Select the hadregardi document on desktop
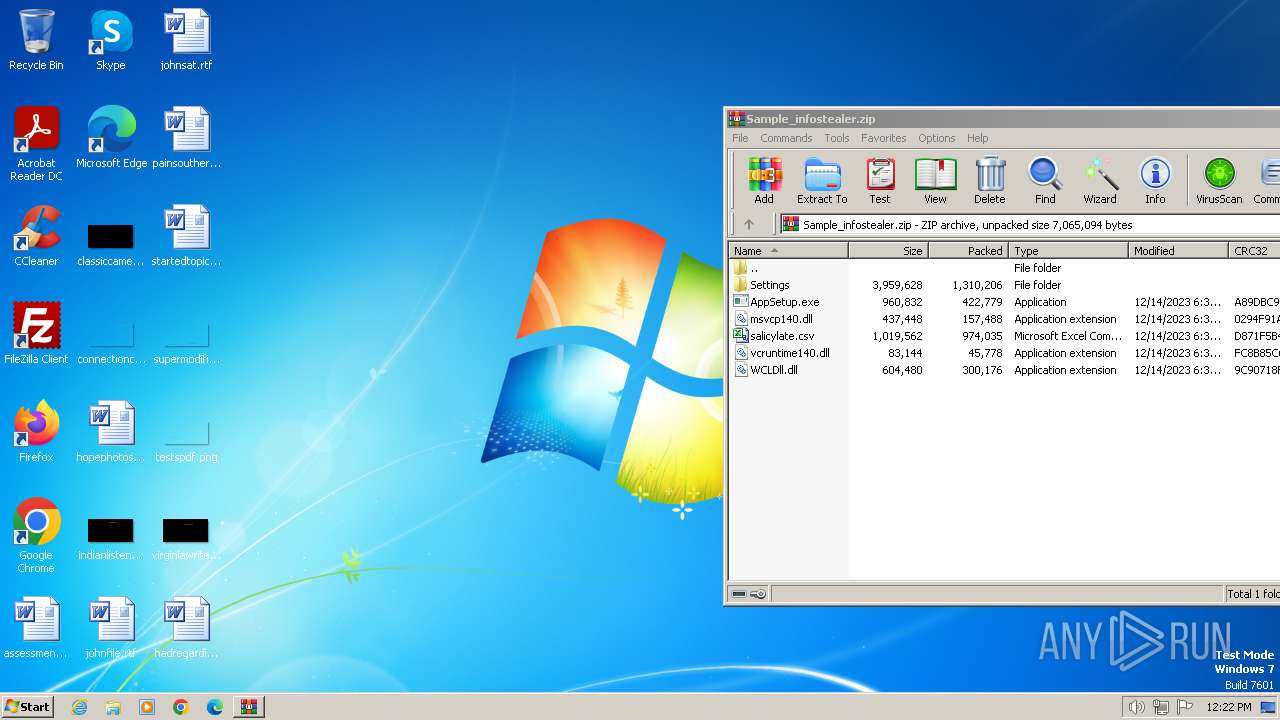 [x=186, y=628]
